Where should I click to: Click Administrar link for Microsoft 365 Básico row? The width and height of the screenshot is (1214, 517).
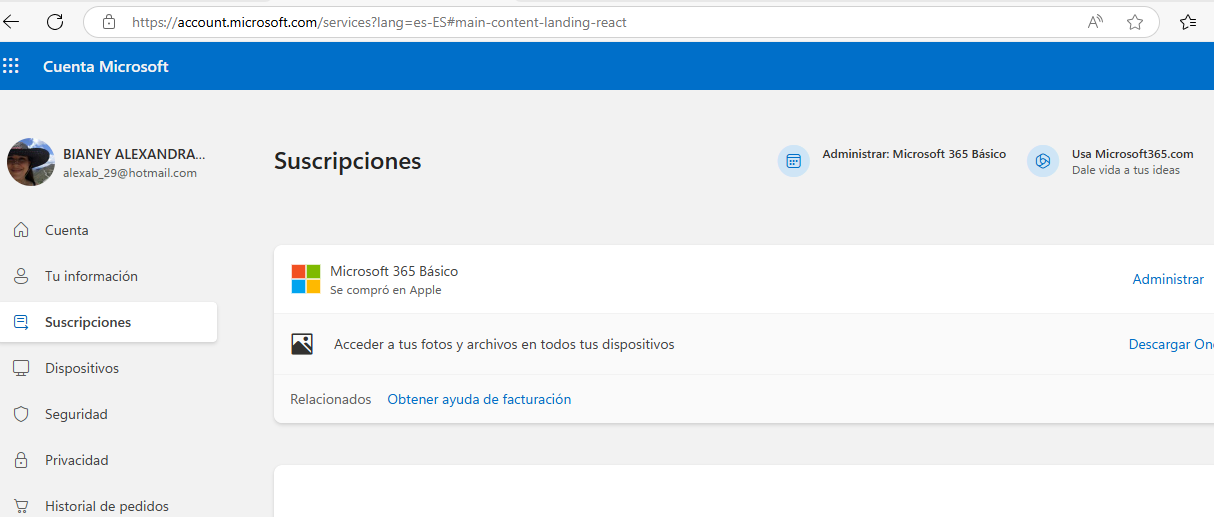tap(1168, 279)
